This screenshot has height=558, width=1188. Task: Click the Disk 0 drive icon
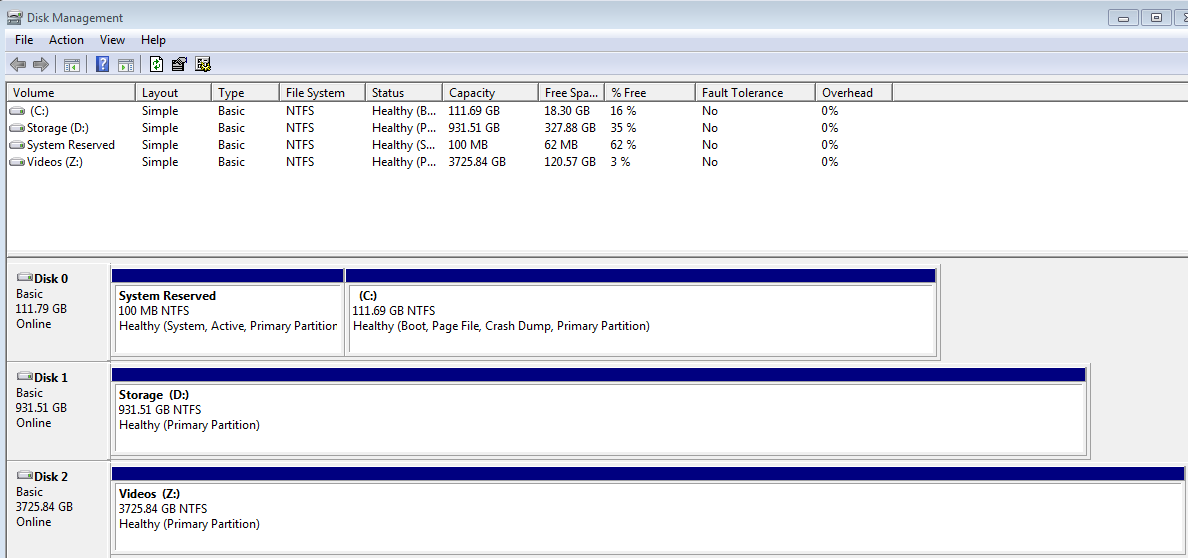[x=24, y=278]
